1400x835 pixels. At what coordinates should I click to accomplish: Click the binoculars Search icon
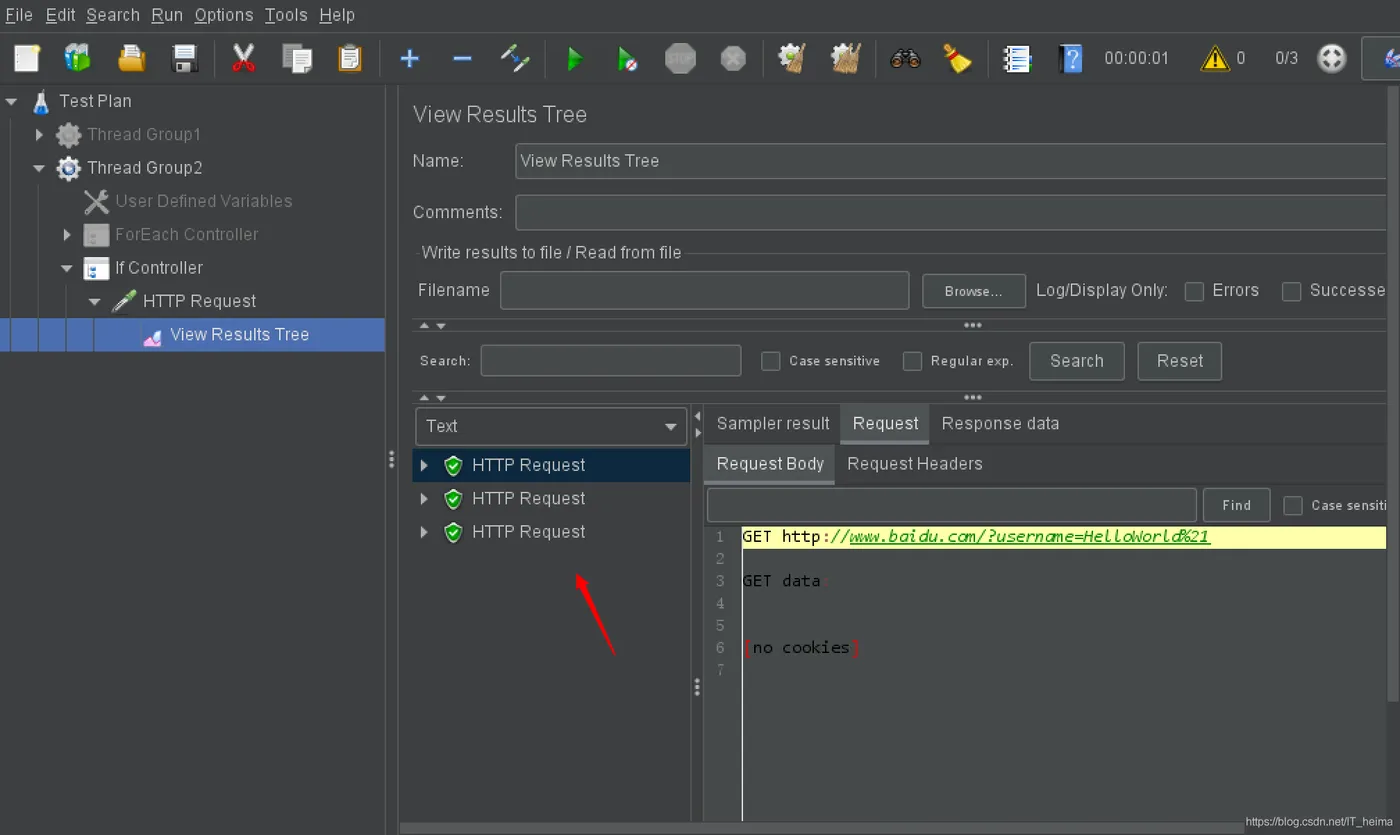[x=905, y=59]
